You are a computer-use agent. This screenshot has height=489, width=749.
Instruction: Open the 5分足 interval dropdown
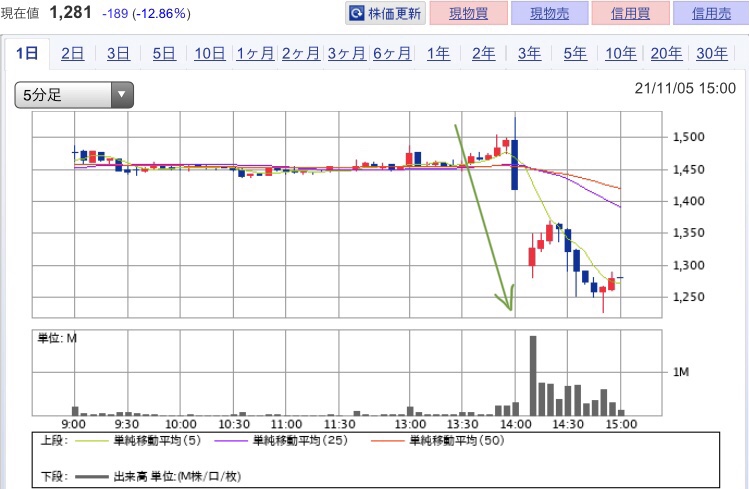74,95
